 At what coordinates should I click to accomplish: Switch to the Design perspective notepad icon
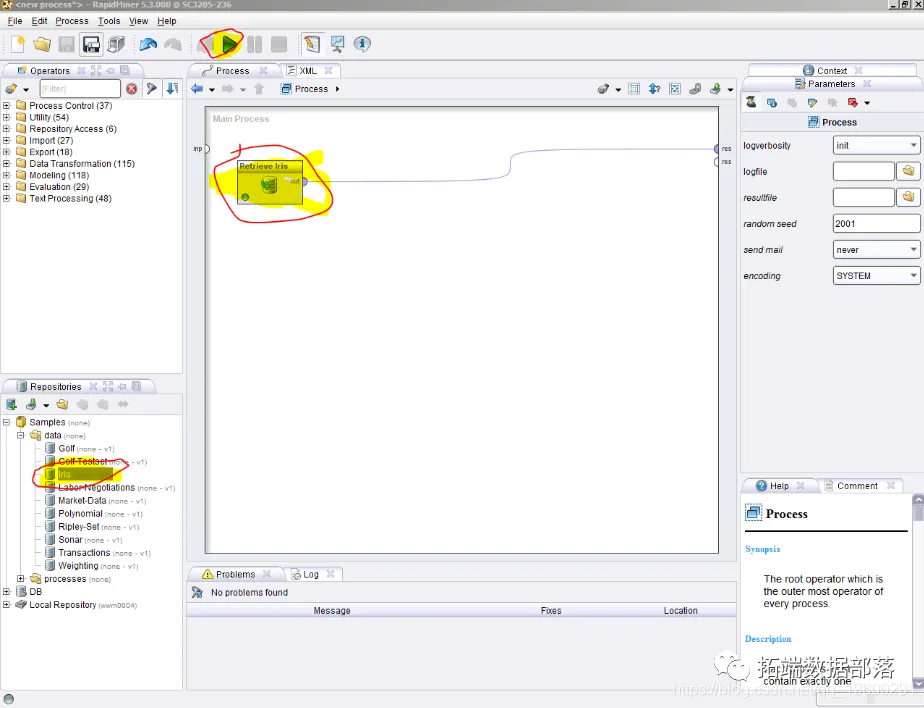tap(312, 44)
